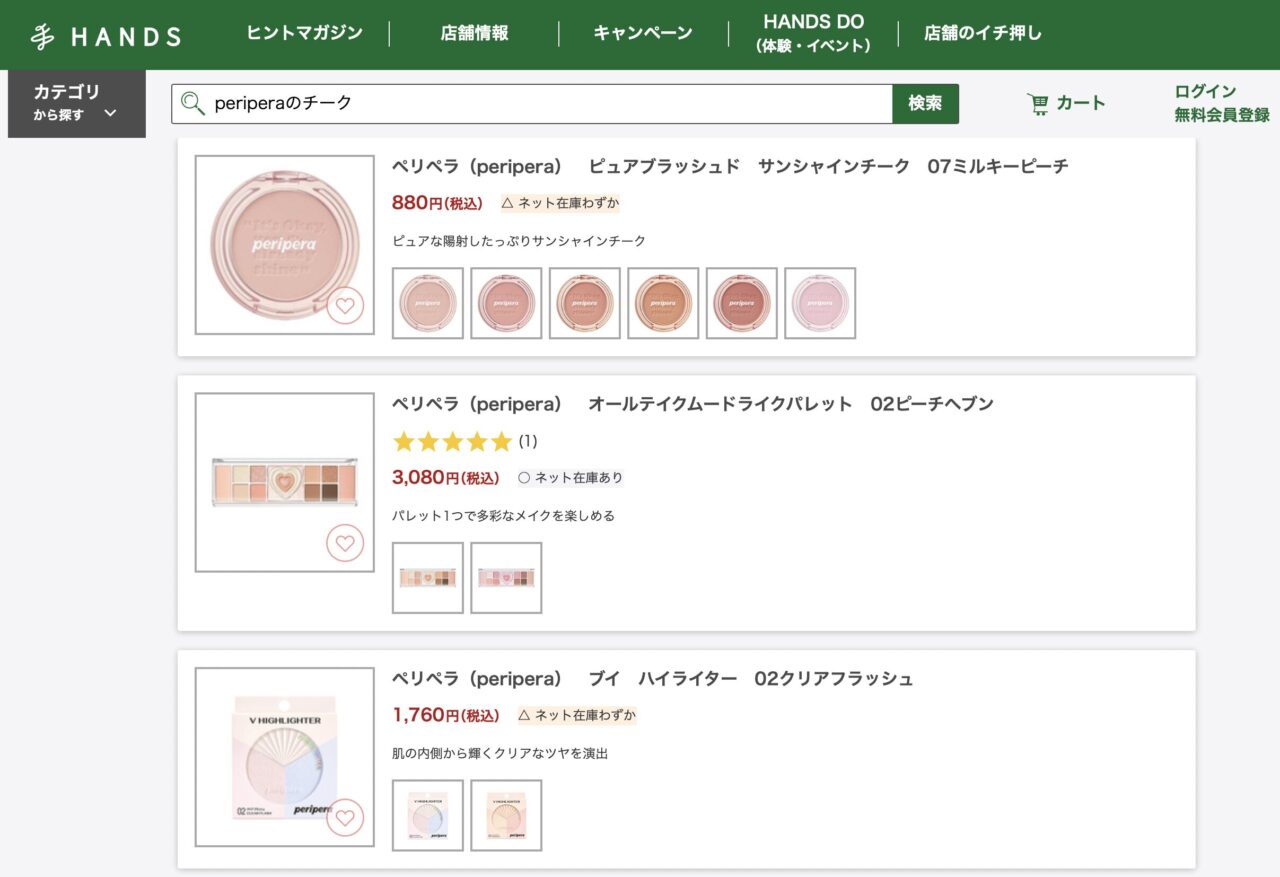This screenshot has width=1280, height=877.
Task: Favorite the ミルキーピーチ cheek with heart icon
Action: tap(345, 306)
